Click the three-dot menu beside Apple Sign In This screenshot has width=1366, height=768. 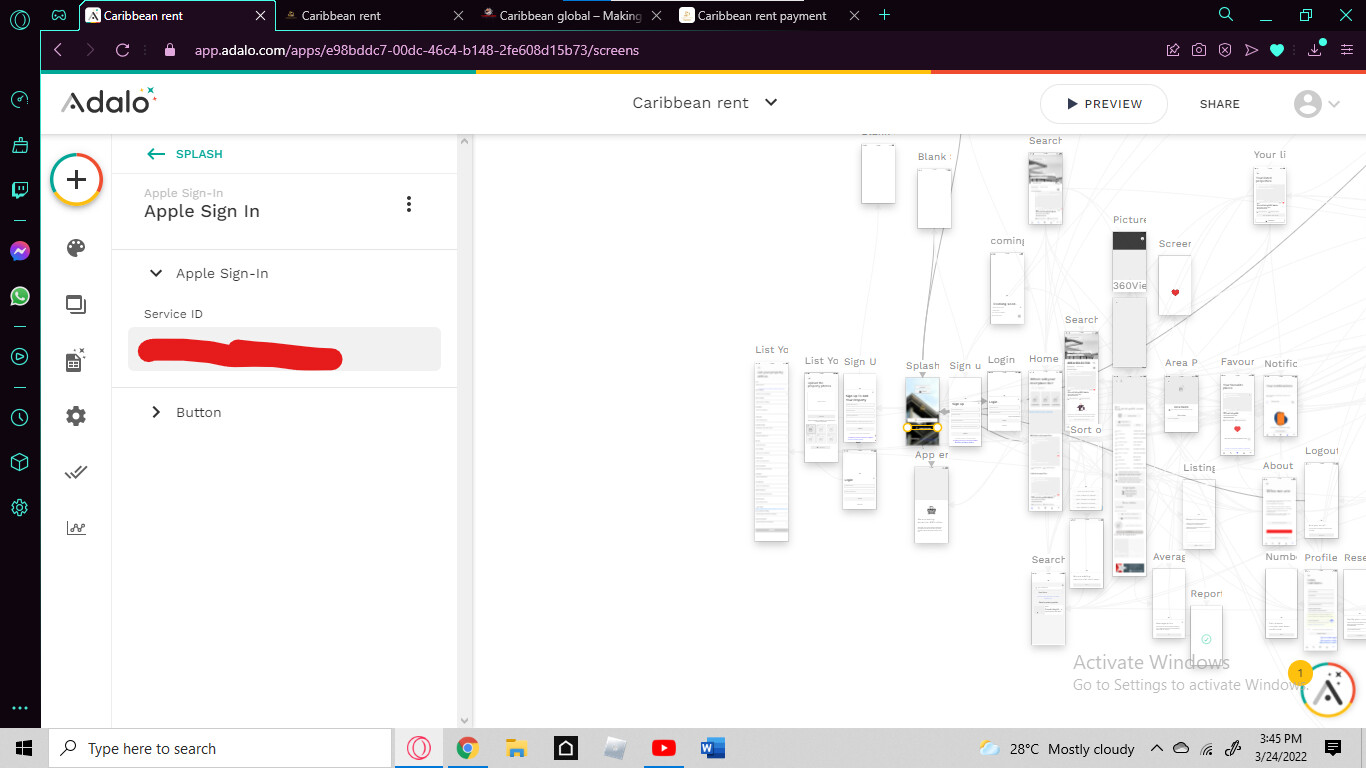pyautogui.click(x=408, y=204)
